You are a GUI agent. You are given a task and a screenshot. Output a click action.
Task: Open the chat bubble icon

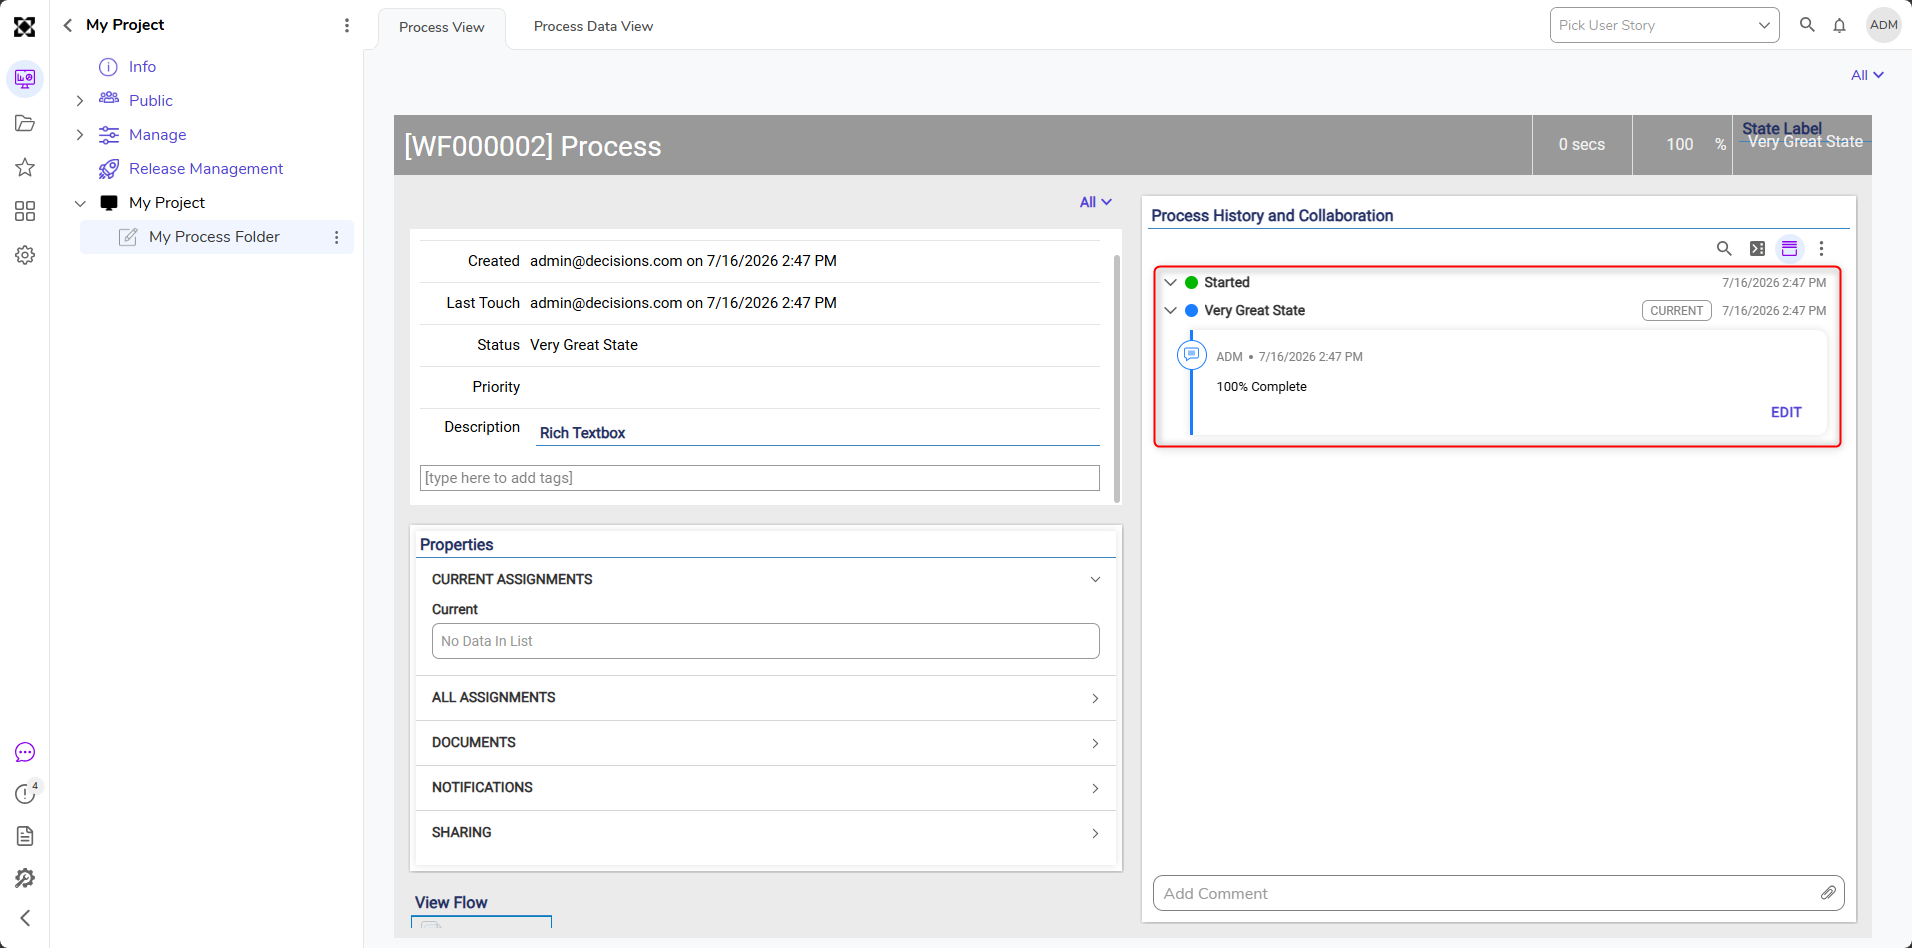(25, 752)
